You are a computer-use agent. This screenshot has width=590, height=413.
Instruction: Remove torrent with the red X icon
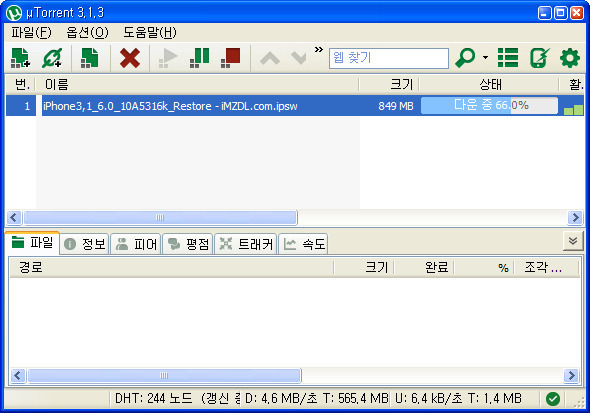pyautogui.click(x=130, y=58)
